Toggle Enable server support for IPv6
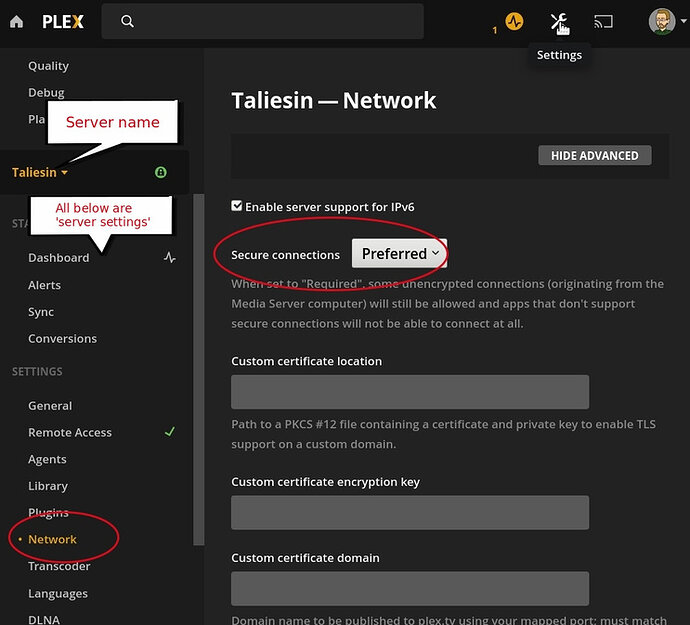Image resolution: width=690 pixels, height=625 pixels. tap(237, 206)
